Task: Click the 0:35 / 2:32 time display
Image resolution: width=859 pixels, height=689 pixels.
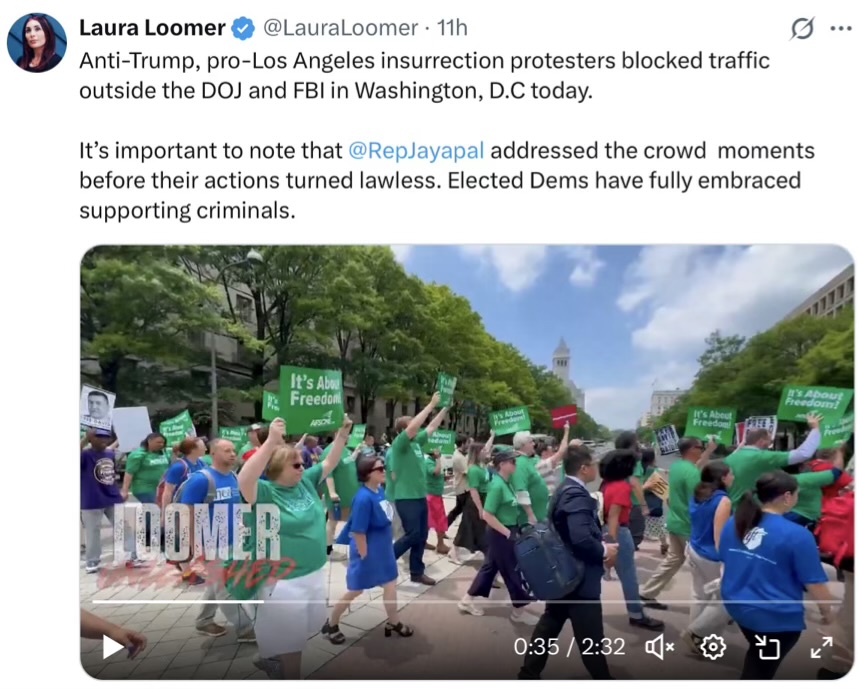Action: point(570,647)
